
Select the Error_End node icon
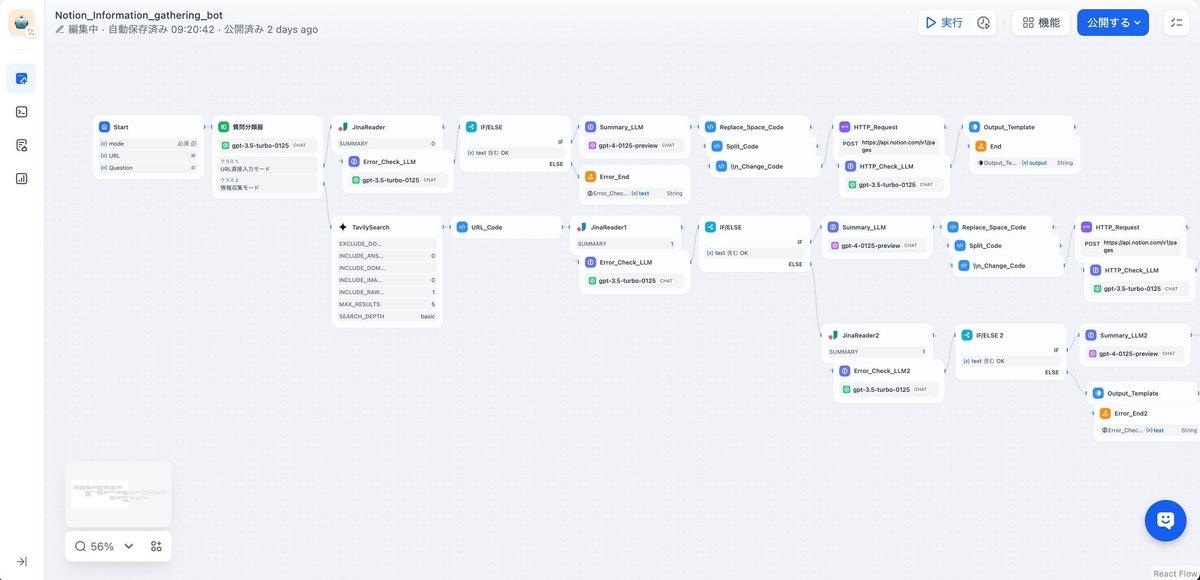pos(590,177)
